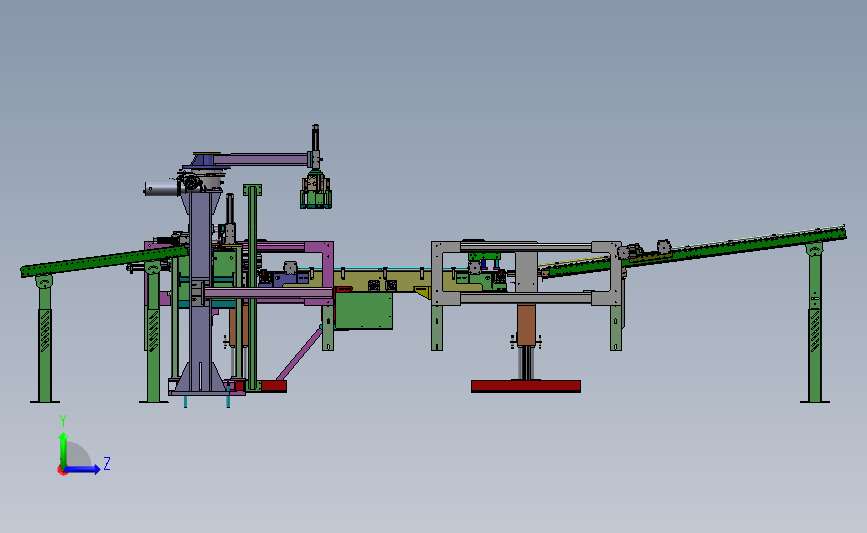Viewport: 867px width, 533px height.
Task: Select the brown lift cylinder under the gantry
Action: click(x=526, y=325)
